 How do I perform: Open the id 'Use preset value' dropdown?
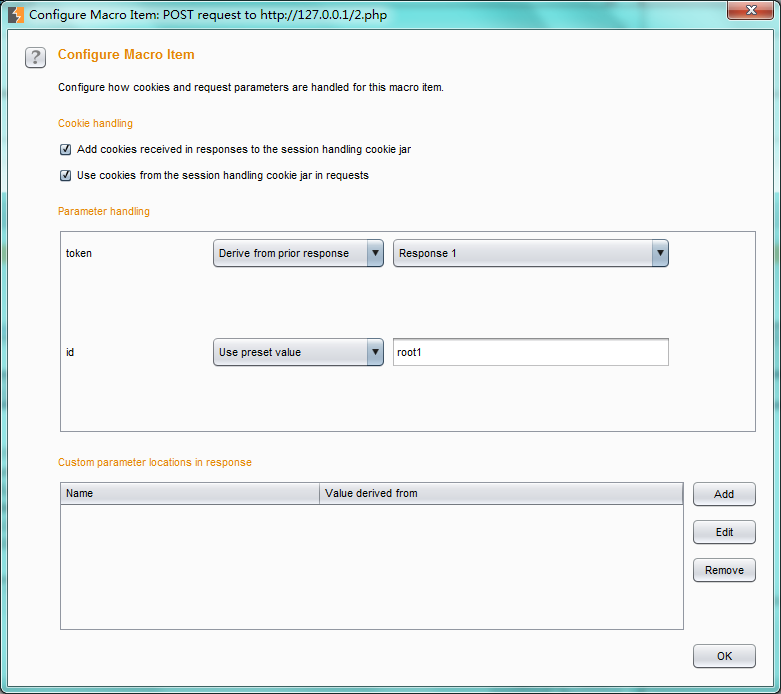(x=298, y=352)
